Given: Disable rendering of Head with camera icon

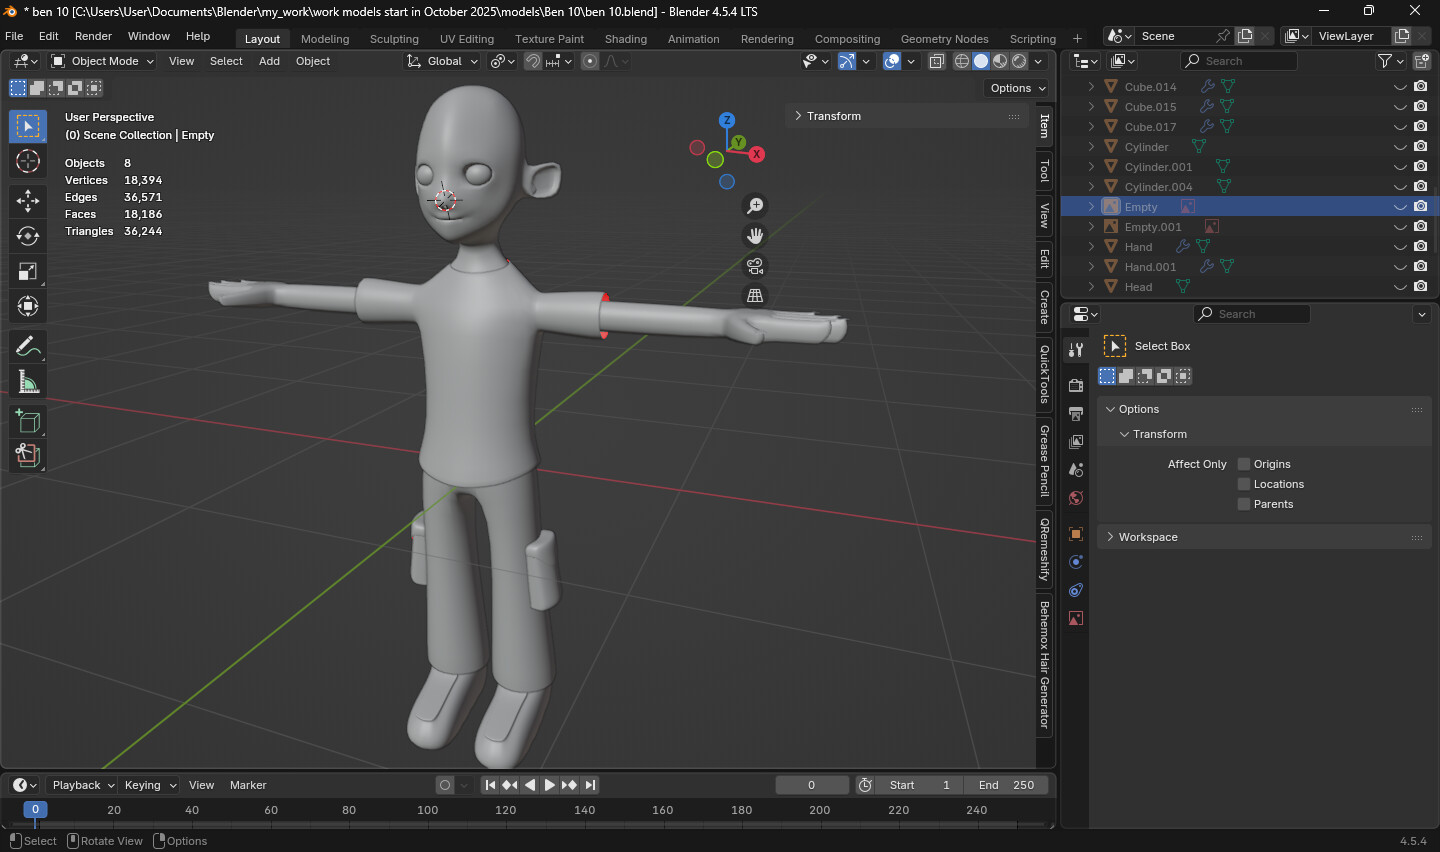Looking at the screenshot, I should (1420, 287).
